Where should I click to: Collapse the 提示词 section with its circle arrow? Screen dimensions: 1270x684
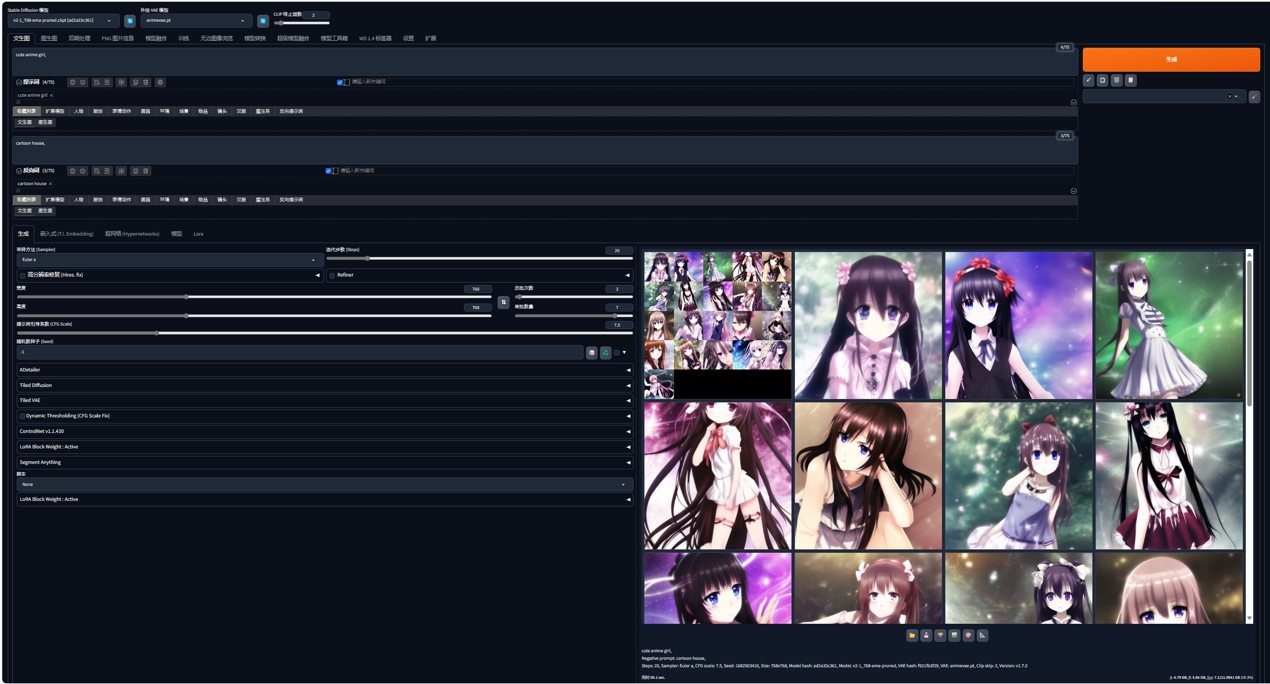click(x=19, y=82)
